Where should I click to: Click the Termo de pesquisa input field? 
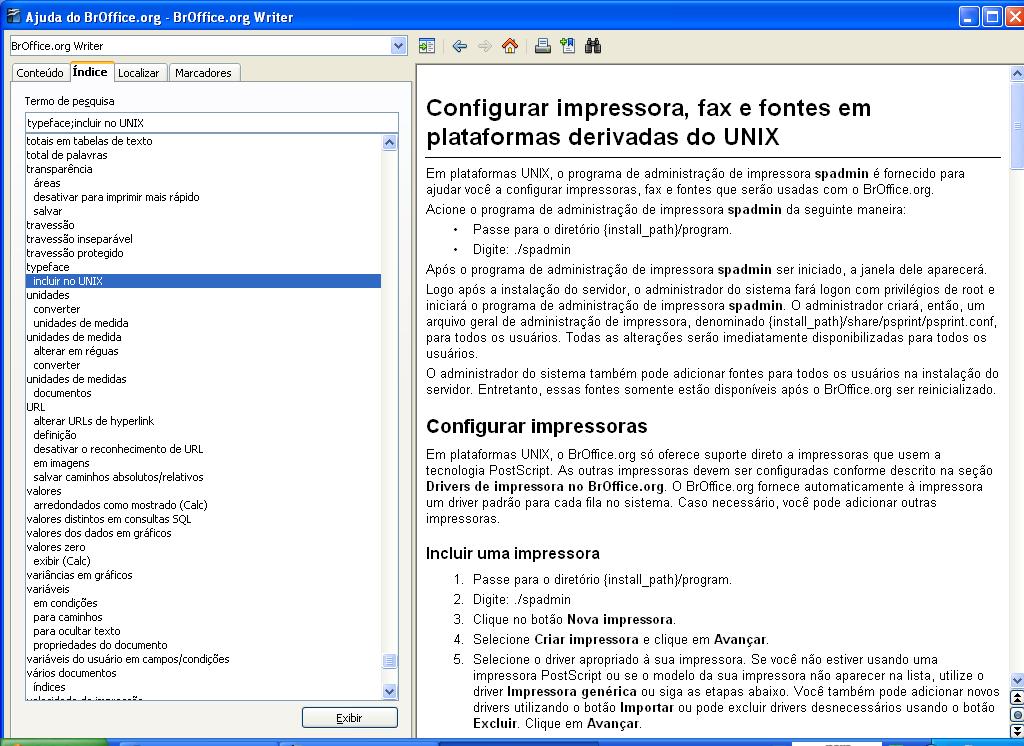[x=212, y=123]
